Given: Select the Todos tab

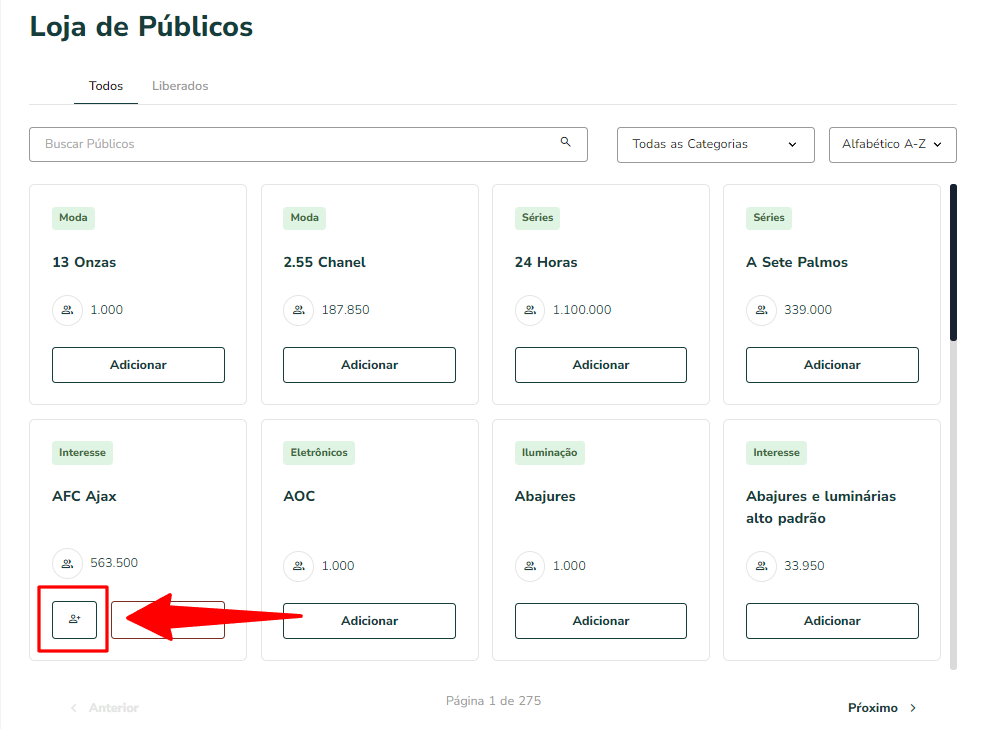Looking at the screenshot, I should click(x=106, y=86).
